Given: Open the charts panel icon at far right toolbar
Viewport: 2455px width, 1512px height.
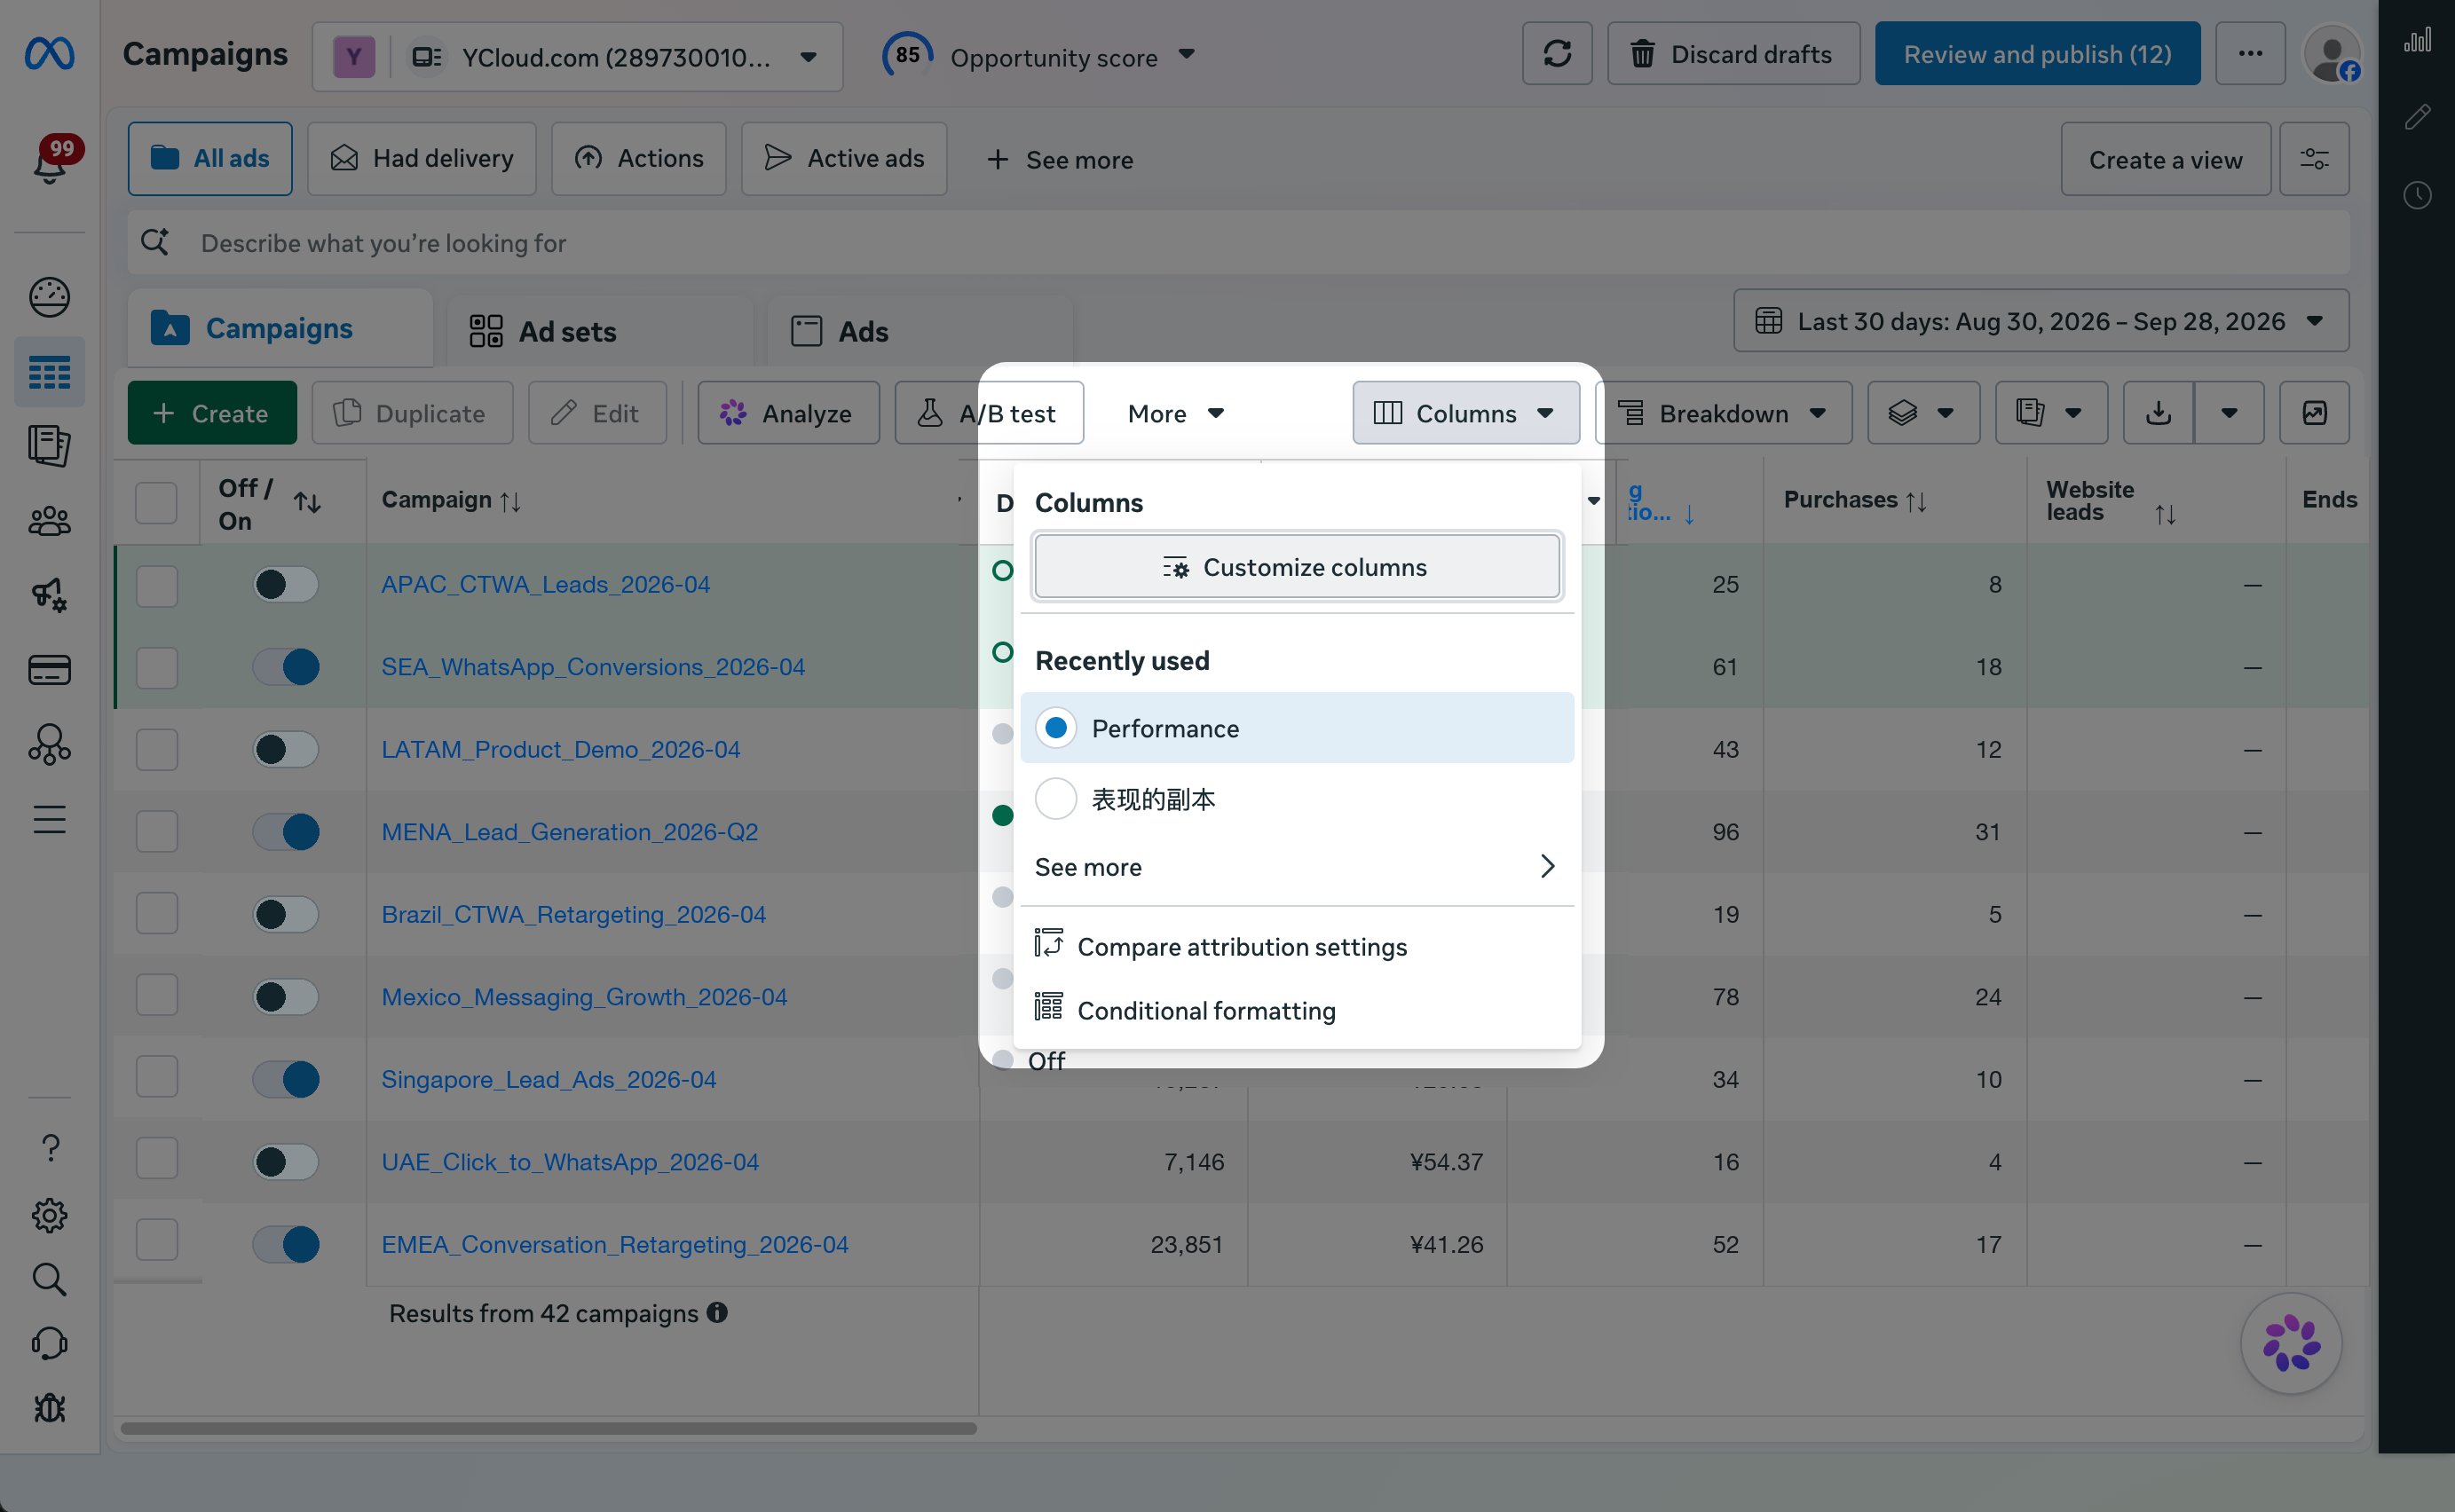Looking at the screenshot, I should click(x=2314, y=413).
